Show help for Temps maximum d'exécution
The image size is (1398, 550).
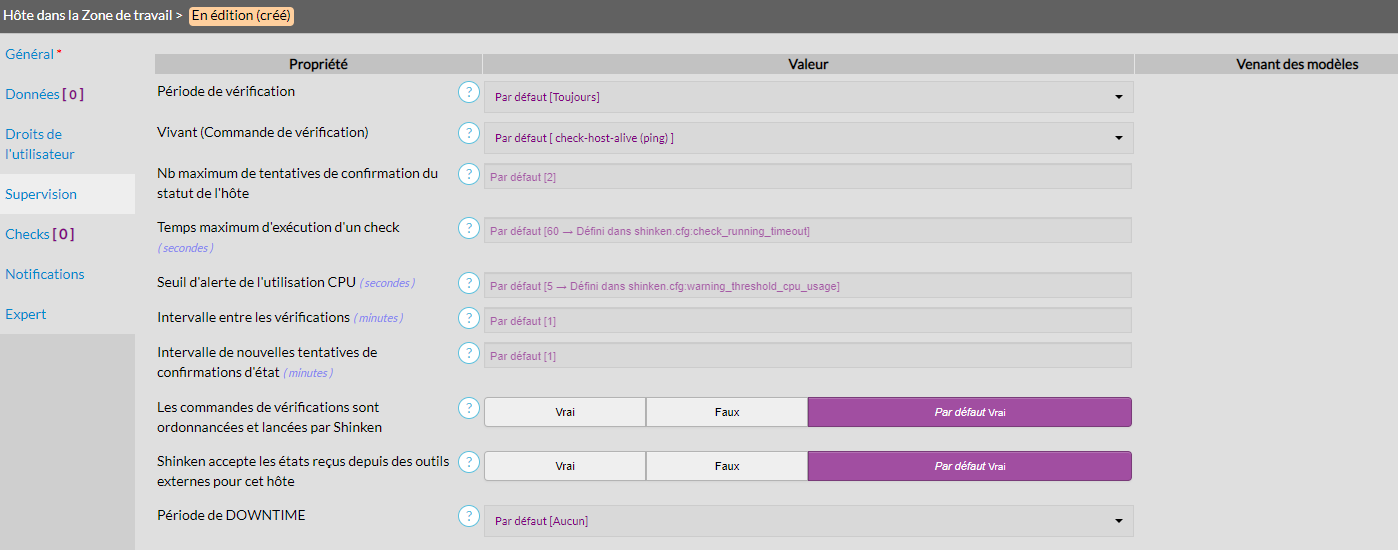point(468,228)
